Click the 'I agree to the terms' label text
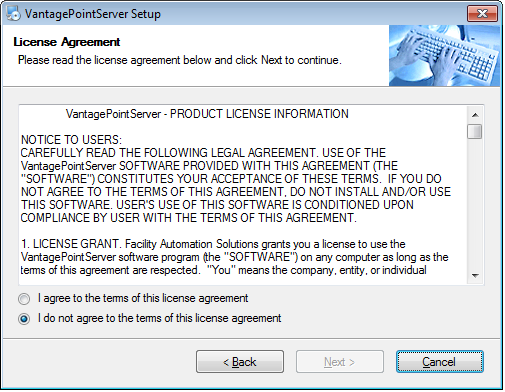 143,298
